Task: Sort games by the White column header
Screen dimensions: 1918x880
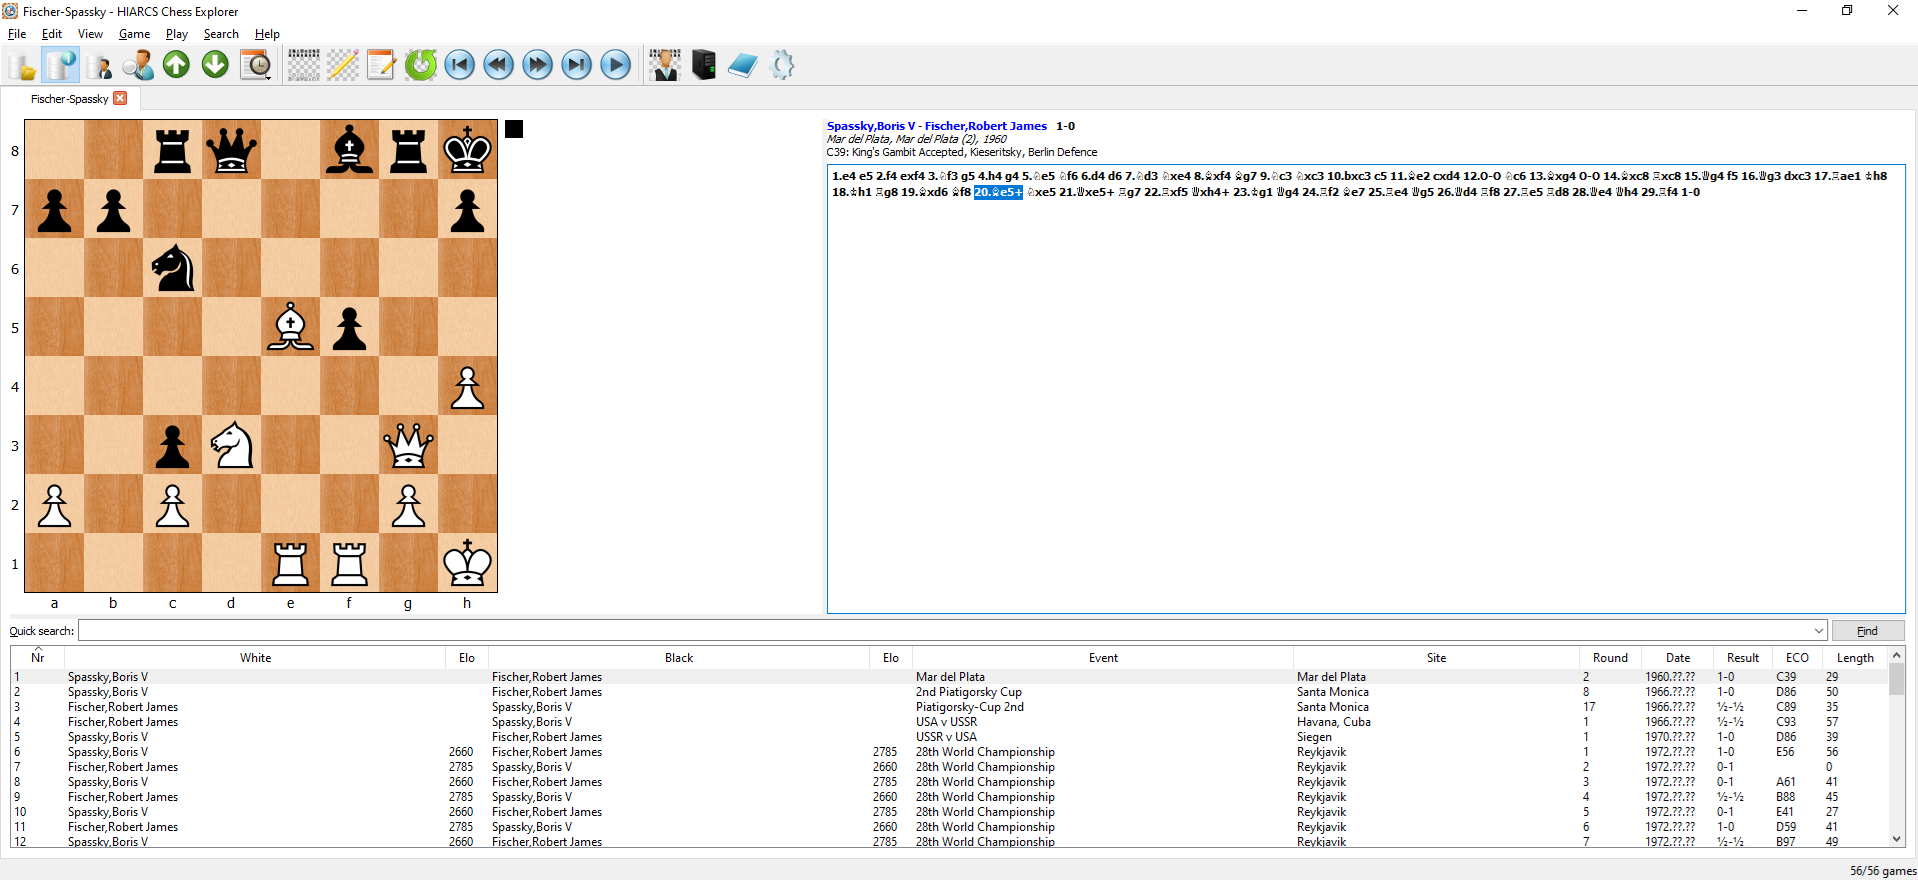Action: (x=255, y=658)
